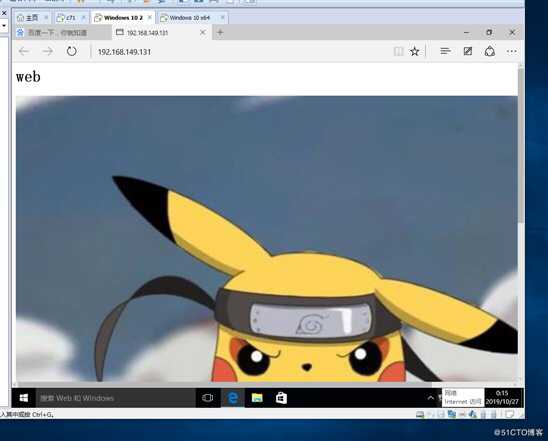Screen dimensions: 548x441
Task: Click the VMware sound device status icon
Action: pos(473,414)
